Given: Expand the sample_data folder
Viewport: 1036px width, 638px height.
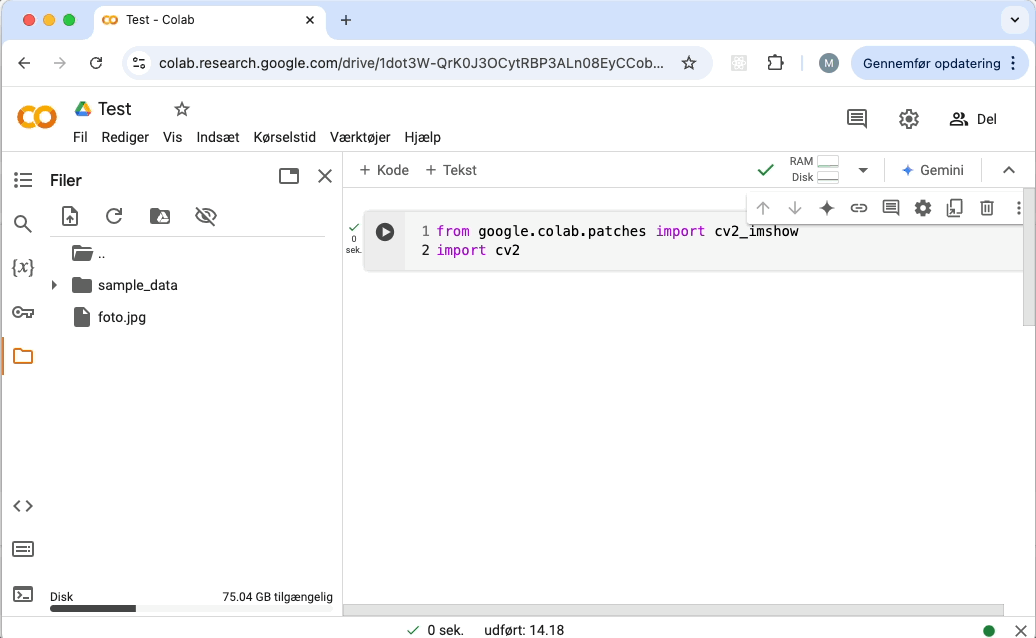Looking at the screenshot, I should coord(54,285).
